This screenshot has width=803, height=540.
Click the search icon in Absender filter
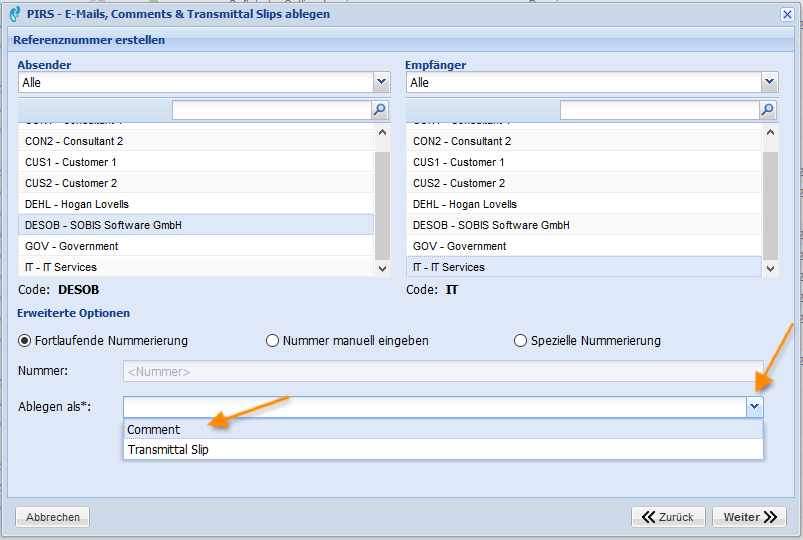coord(380,110)
